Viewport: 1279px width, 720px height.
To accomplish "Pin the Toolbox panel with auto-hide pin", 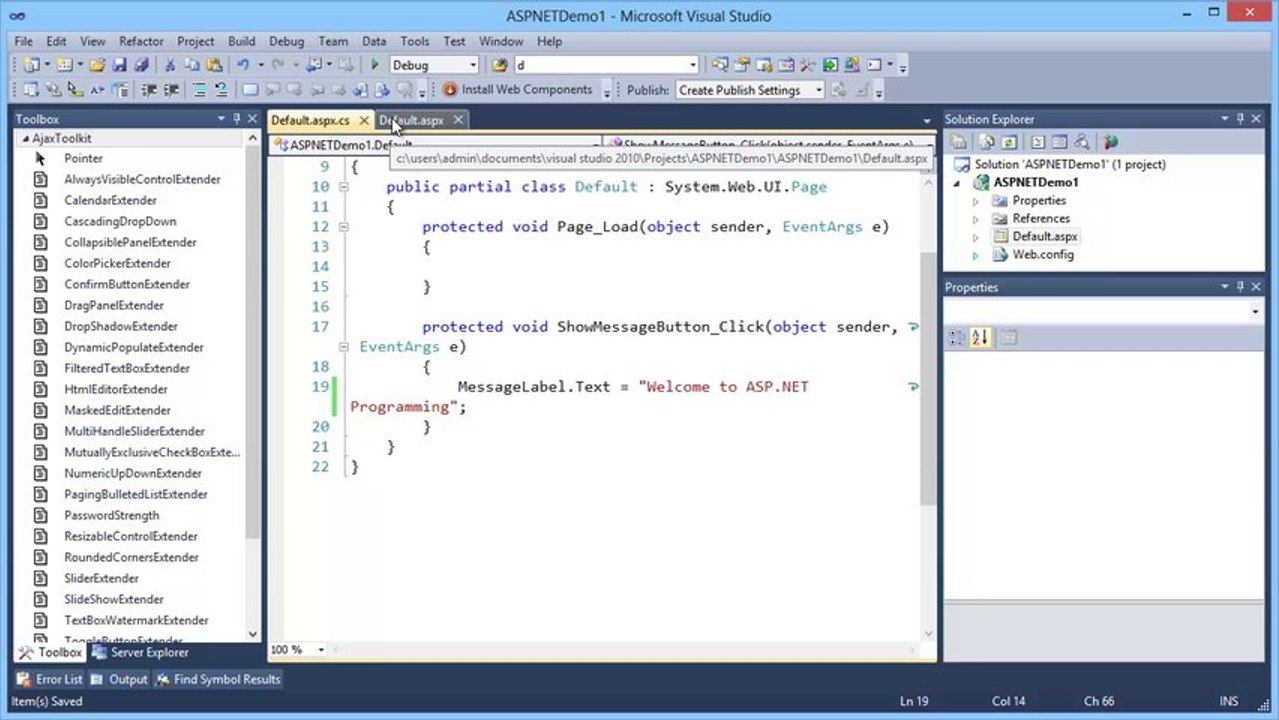I will [x=237, y=119].
